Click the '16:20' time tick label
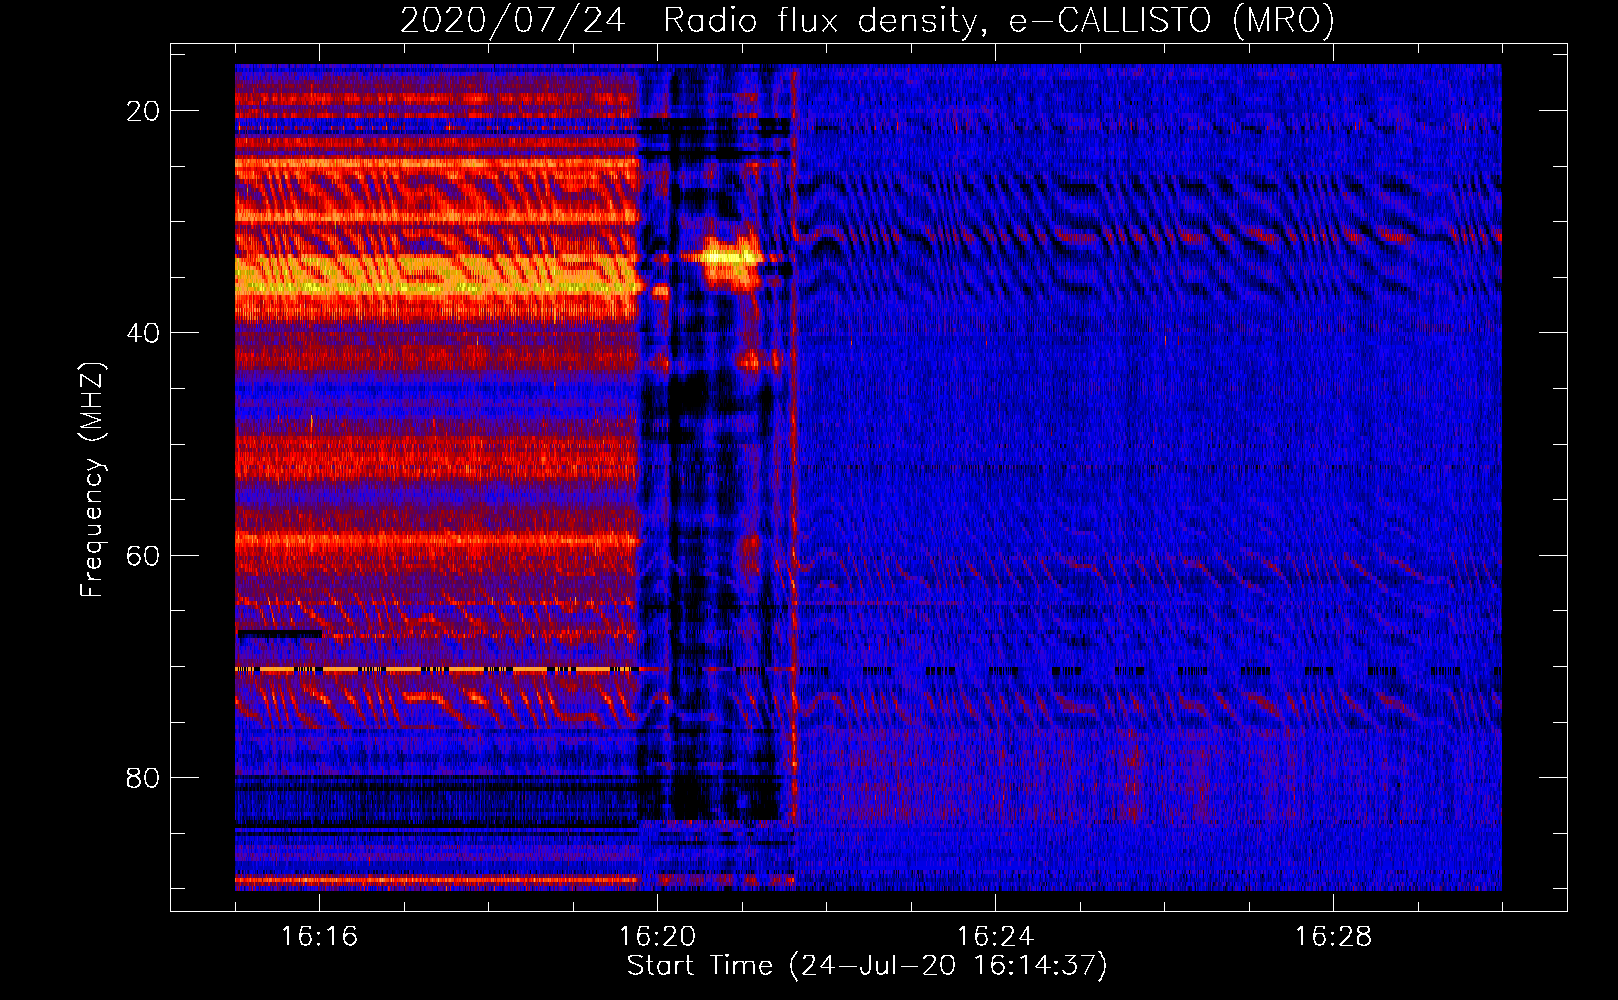 point(657,937)
